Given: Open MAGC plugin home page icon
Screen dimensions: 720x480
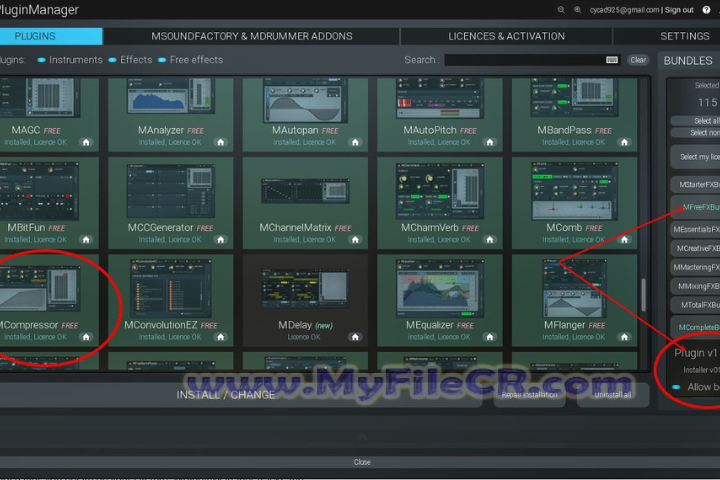Looking at the screenshot, I should click(x=86, y=142).
